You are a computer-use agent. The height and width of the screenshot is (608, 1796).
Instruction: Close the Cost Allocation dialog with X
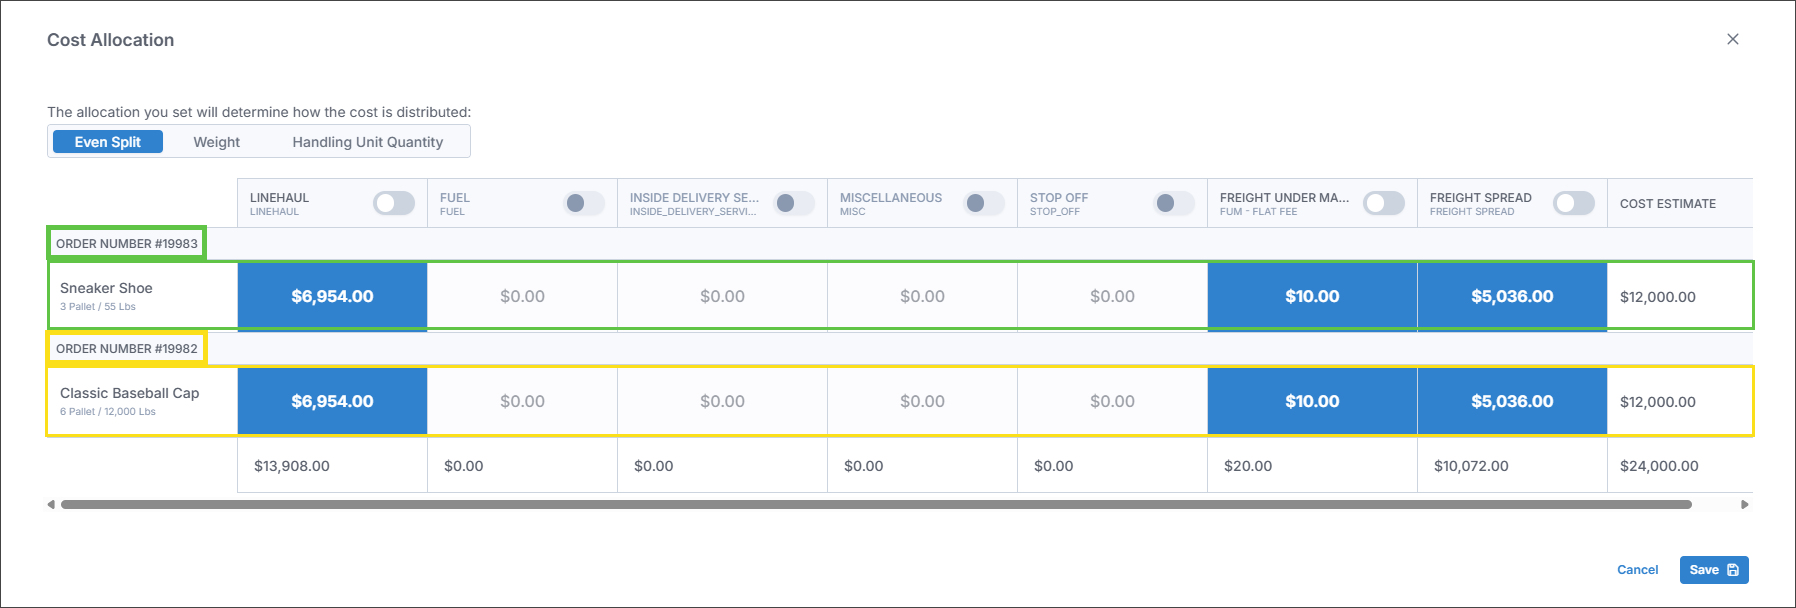1733,39
